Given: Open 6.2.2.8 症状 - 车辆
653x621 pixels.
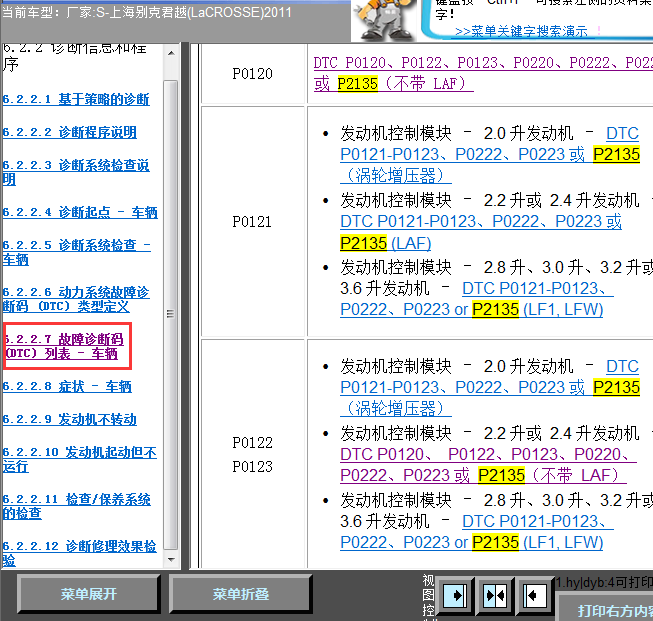Looking at the screenshot, I should point(67,387).
